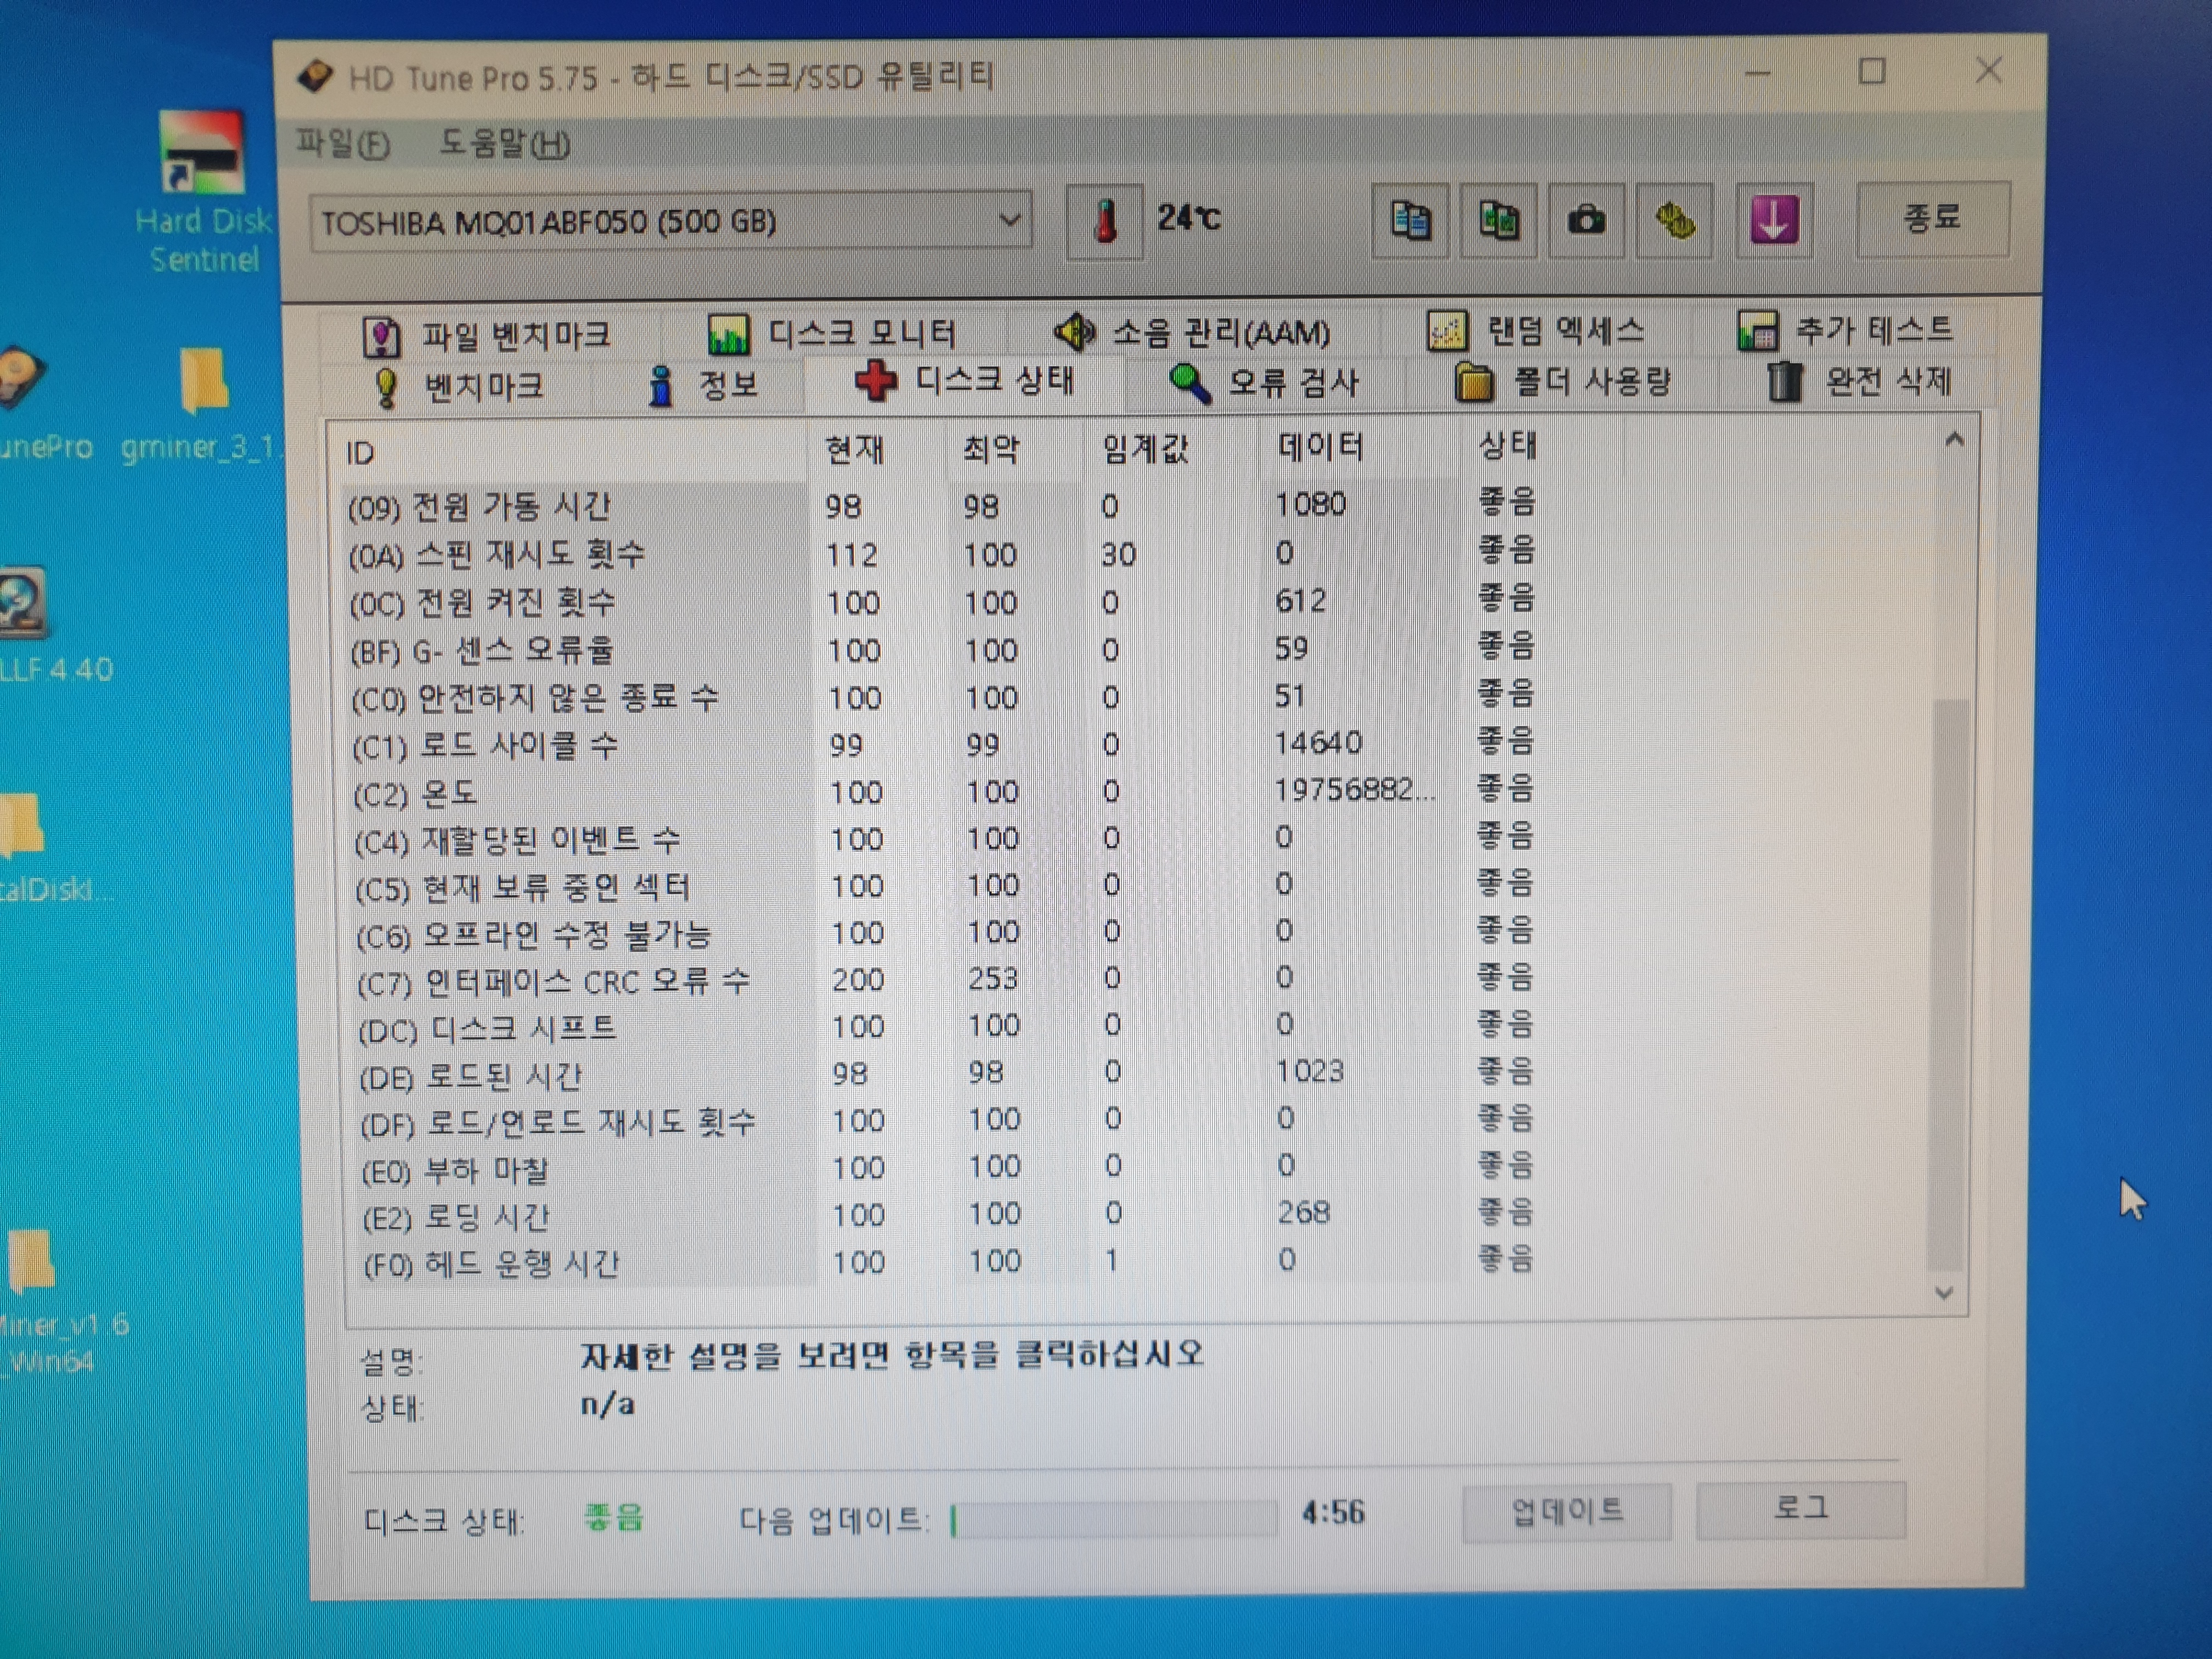
Task: Switch to the 소음 관리(AAM) tab
Action: [1192, 332]
